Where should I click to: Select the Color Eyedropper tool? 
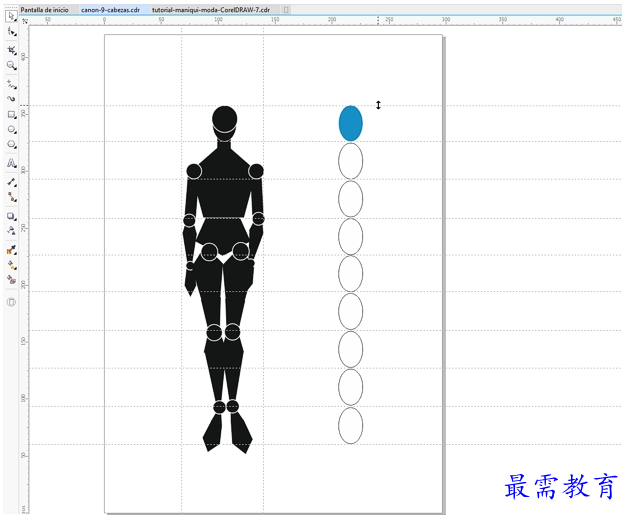click(11, 250)
